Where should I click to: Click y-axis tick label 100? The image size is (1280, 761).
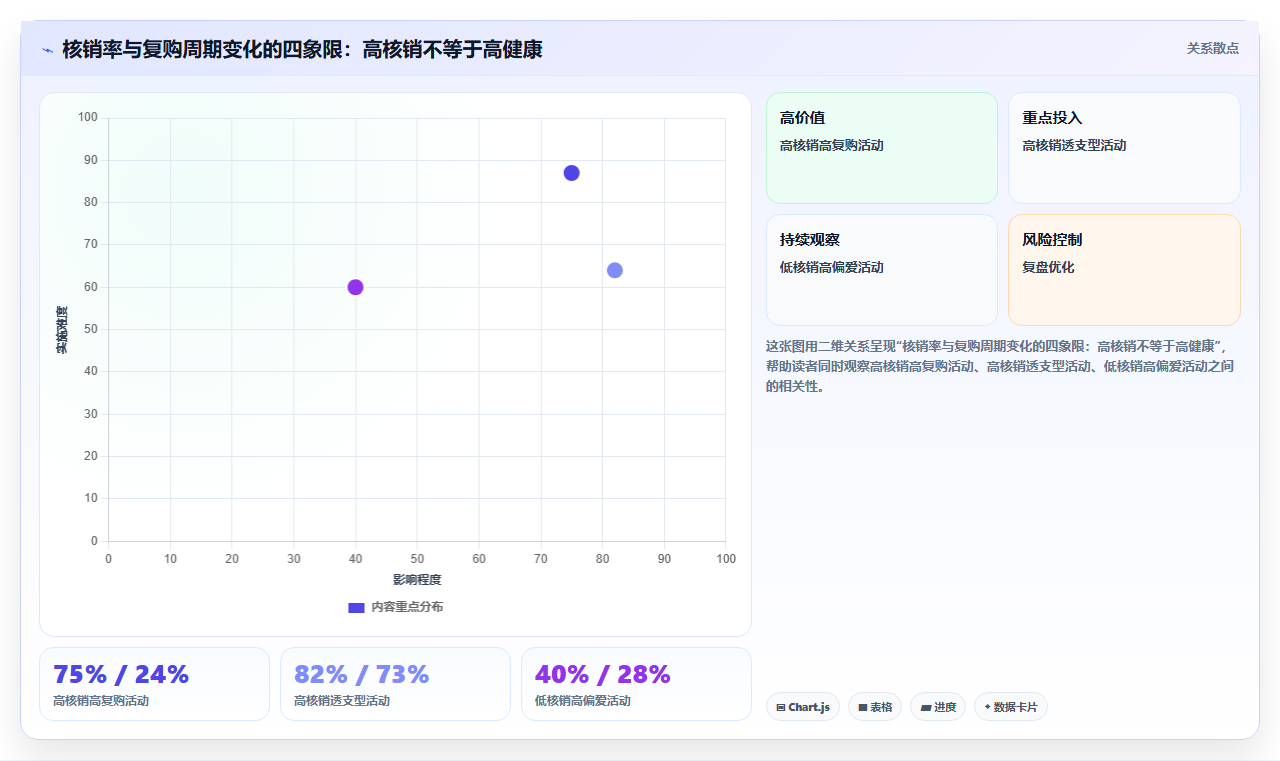(x=88, y=118)
